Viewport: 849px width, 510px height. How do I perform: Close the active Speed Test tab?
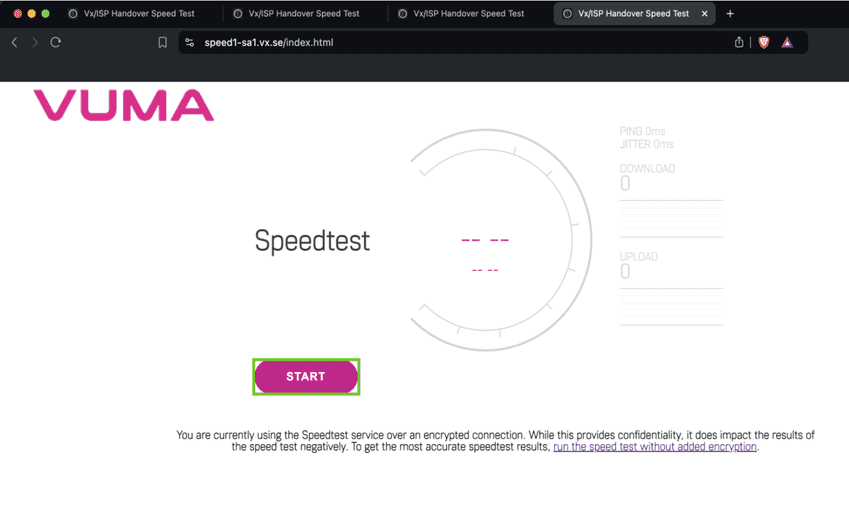click(x=705, y=14)
